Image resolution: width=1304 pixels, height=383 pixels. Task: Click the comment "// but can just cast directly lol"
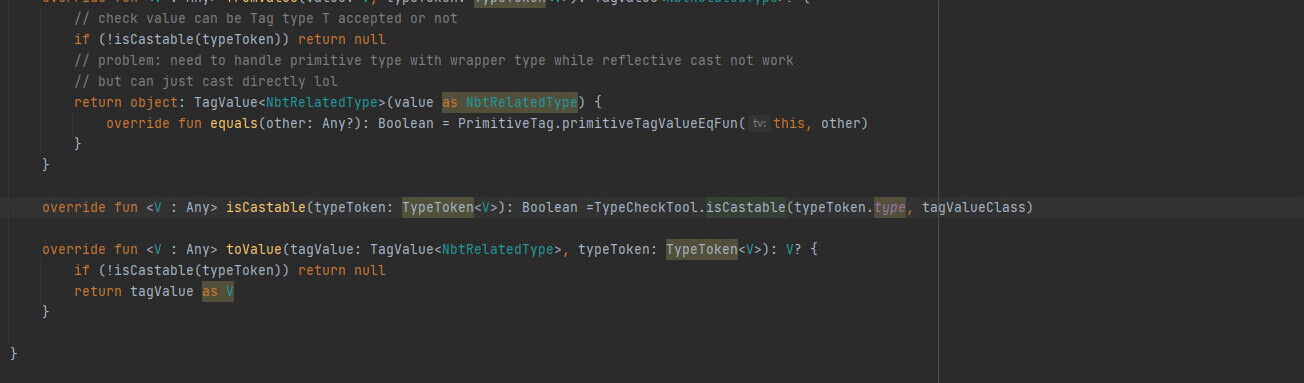pyautogui.click(x=206, y=81)
